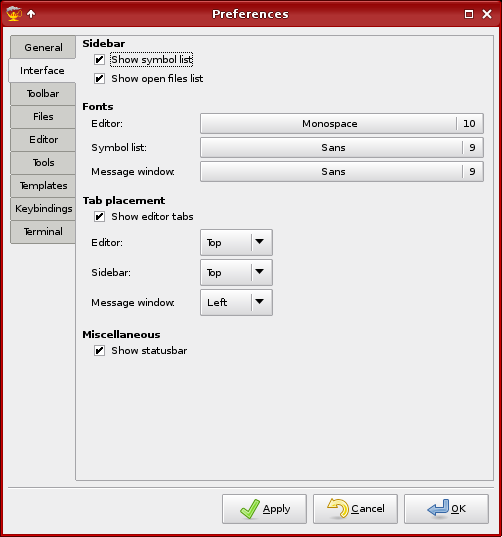Select the Terminal tab
Viewport: 502px width, 537px height.
tap(43, 232)
